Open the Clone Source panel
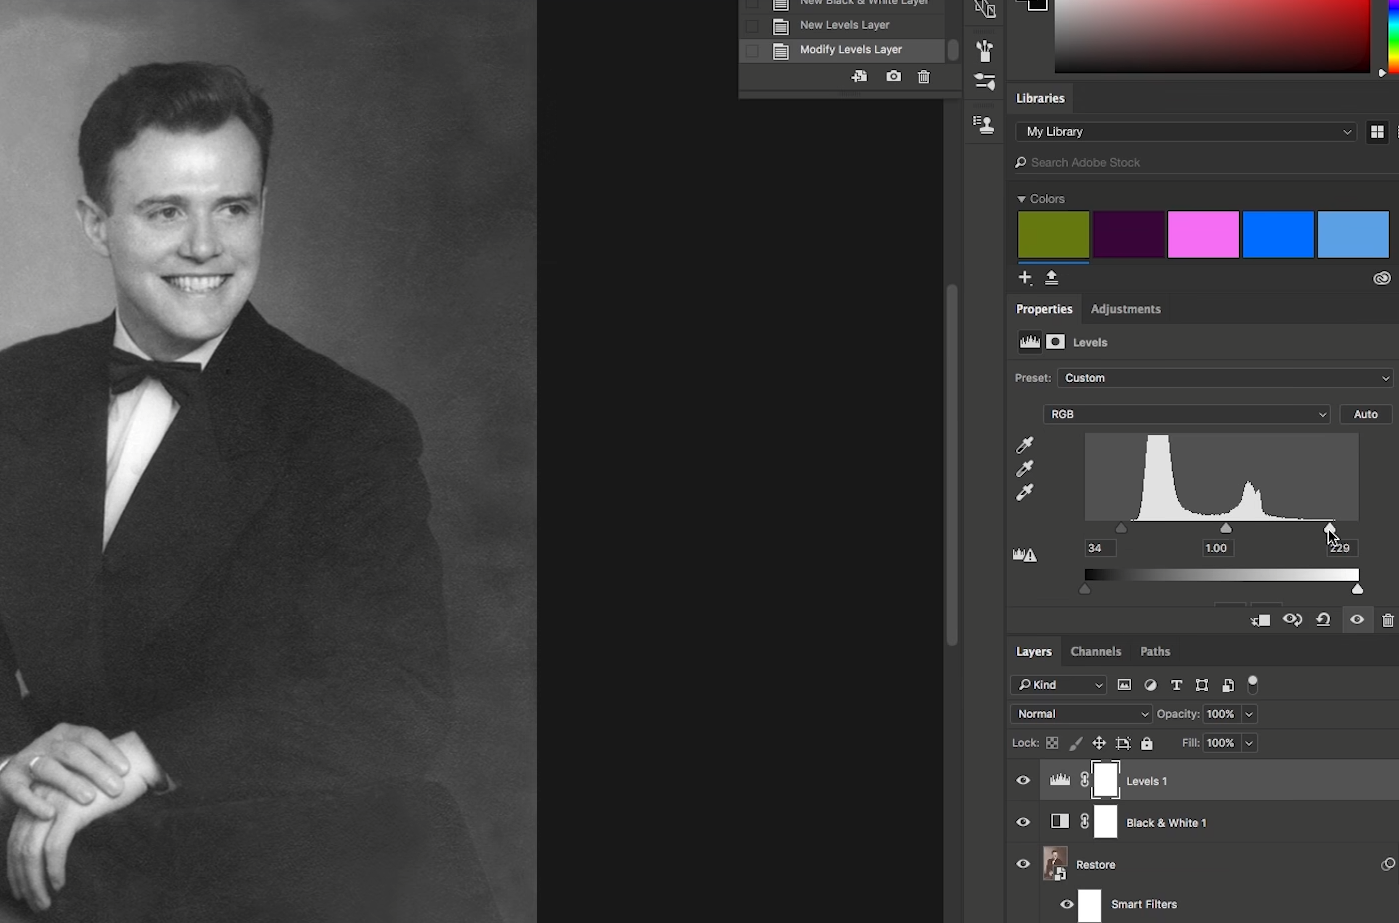Screen dimensions: 1399x923 tap(984, 123)
